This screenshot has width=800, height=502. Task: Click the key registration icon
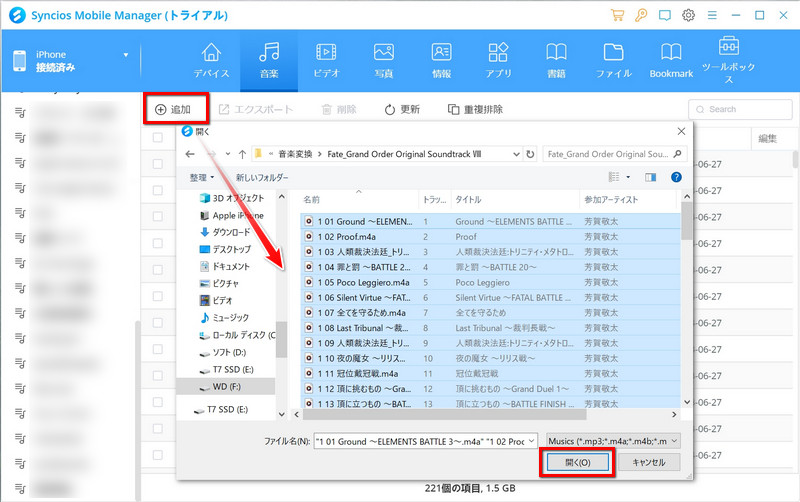point(641,15)
